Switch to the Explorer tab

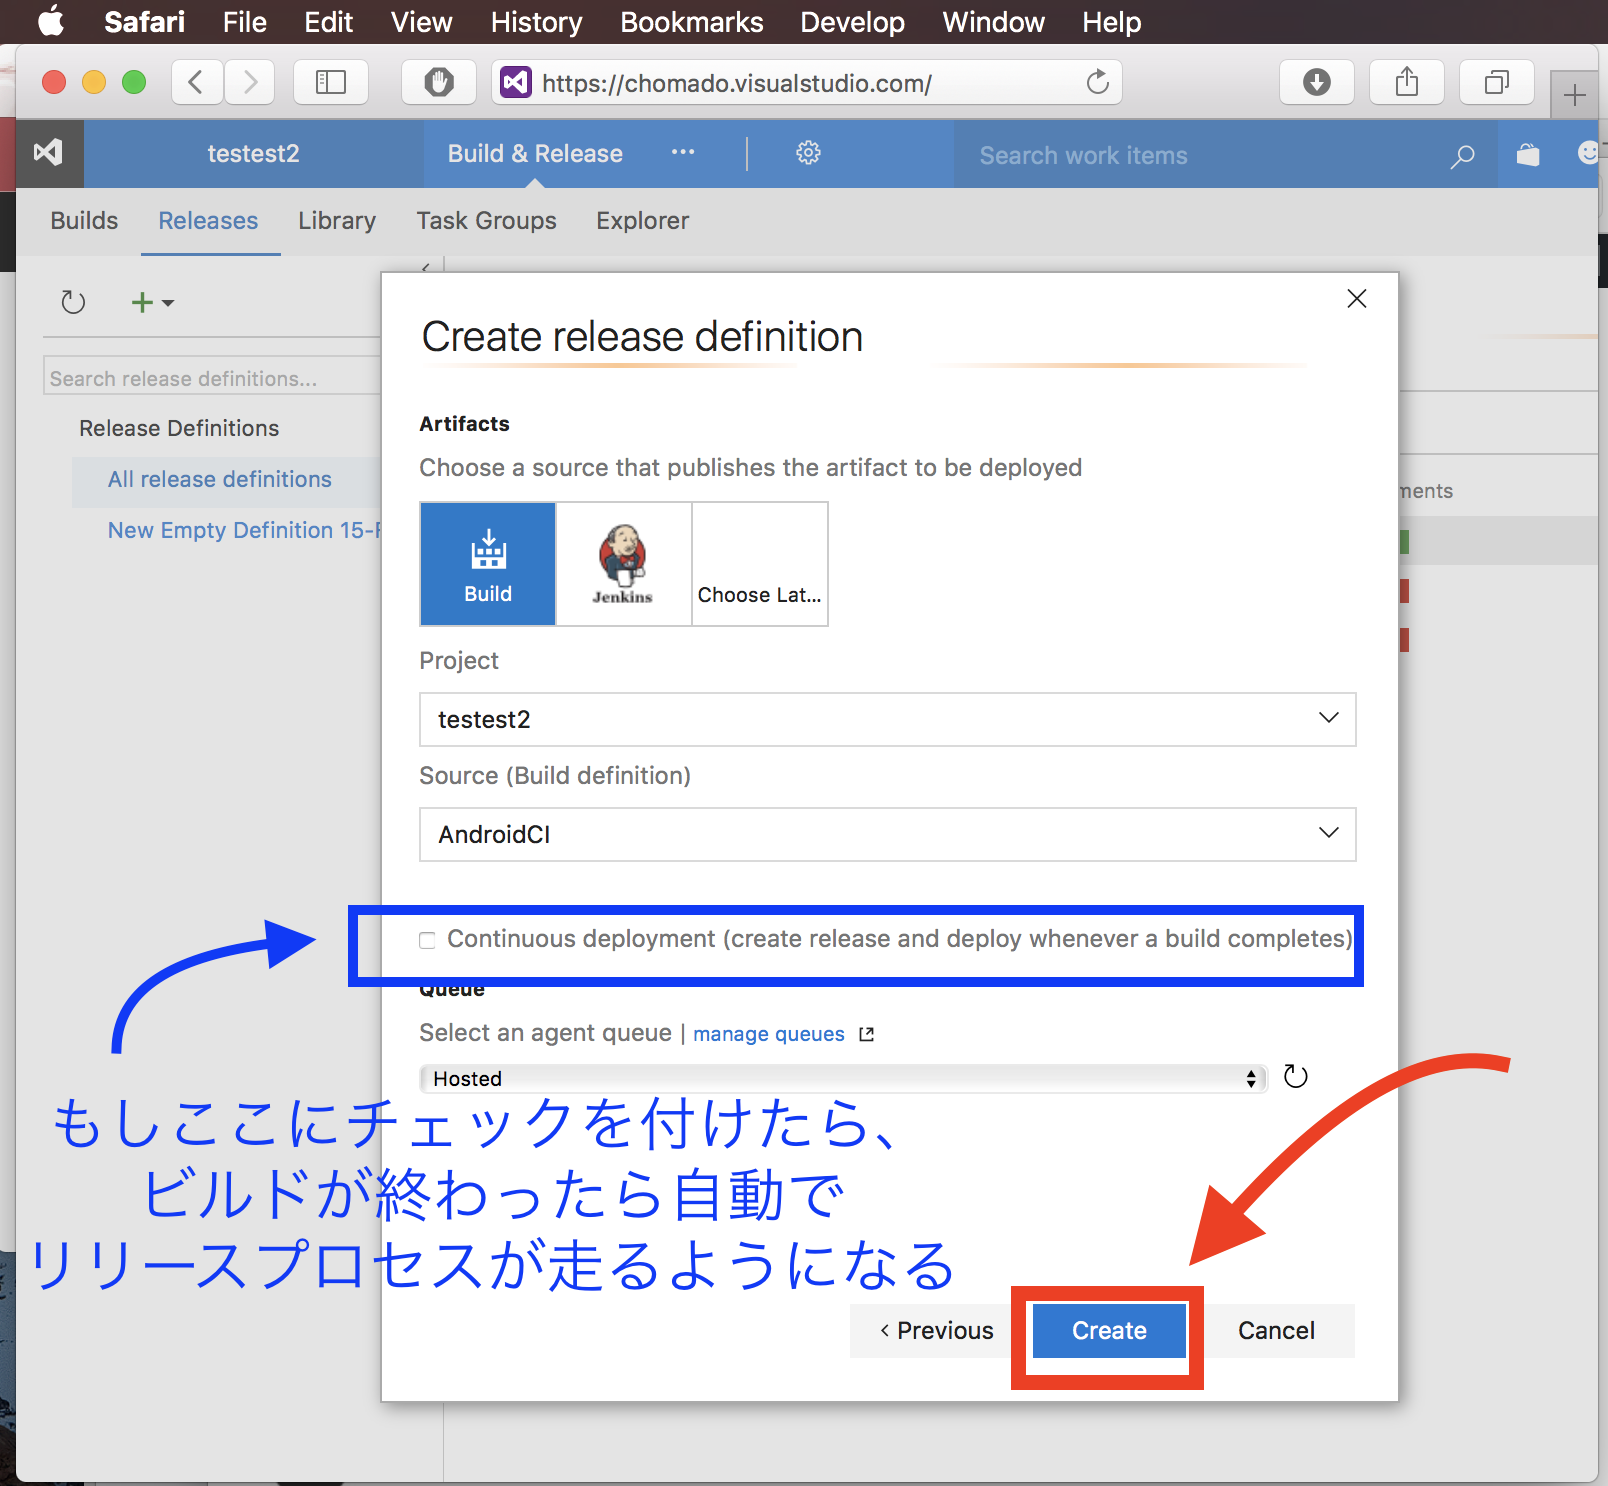(643, 220)
